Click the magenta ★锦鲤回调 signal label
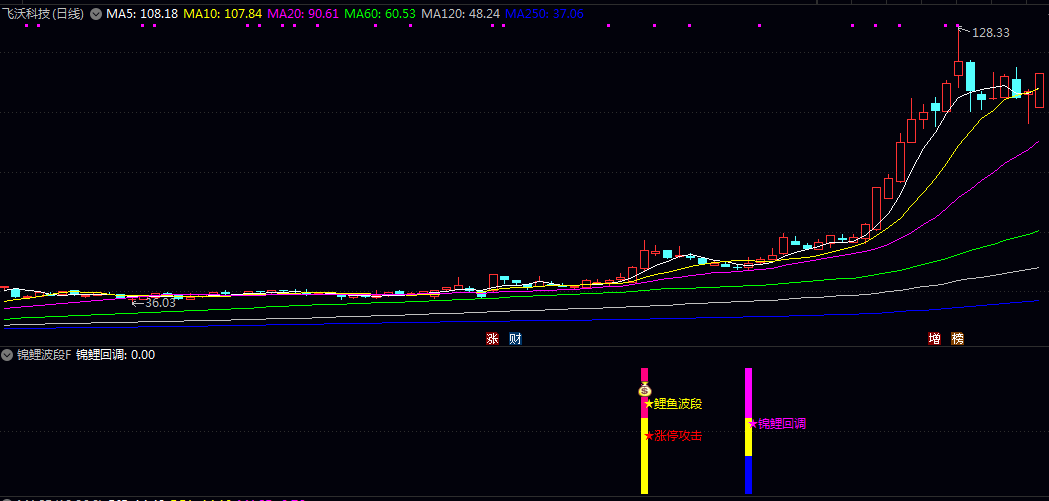The image size is (1049, 501). point(777,423)
